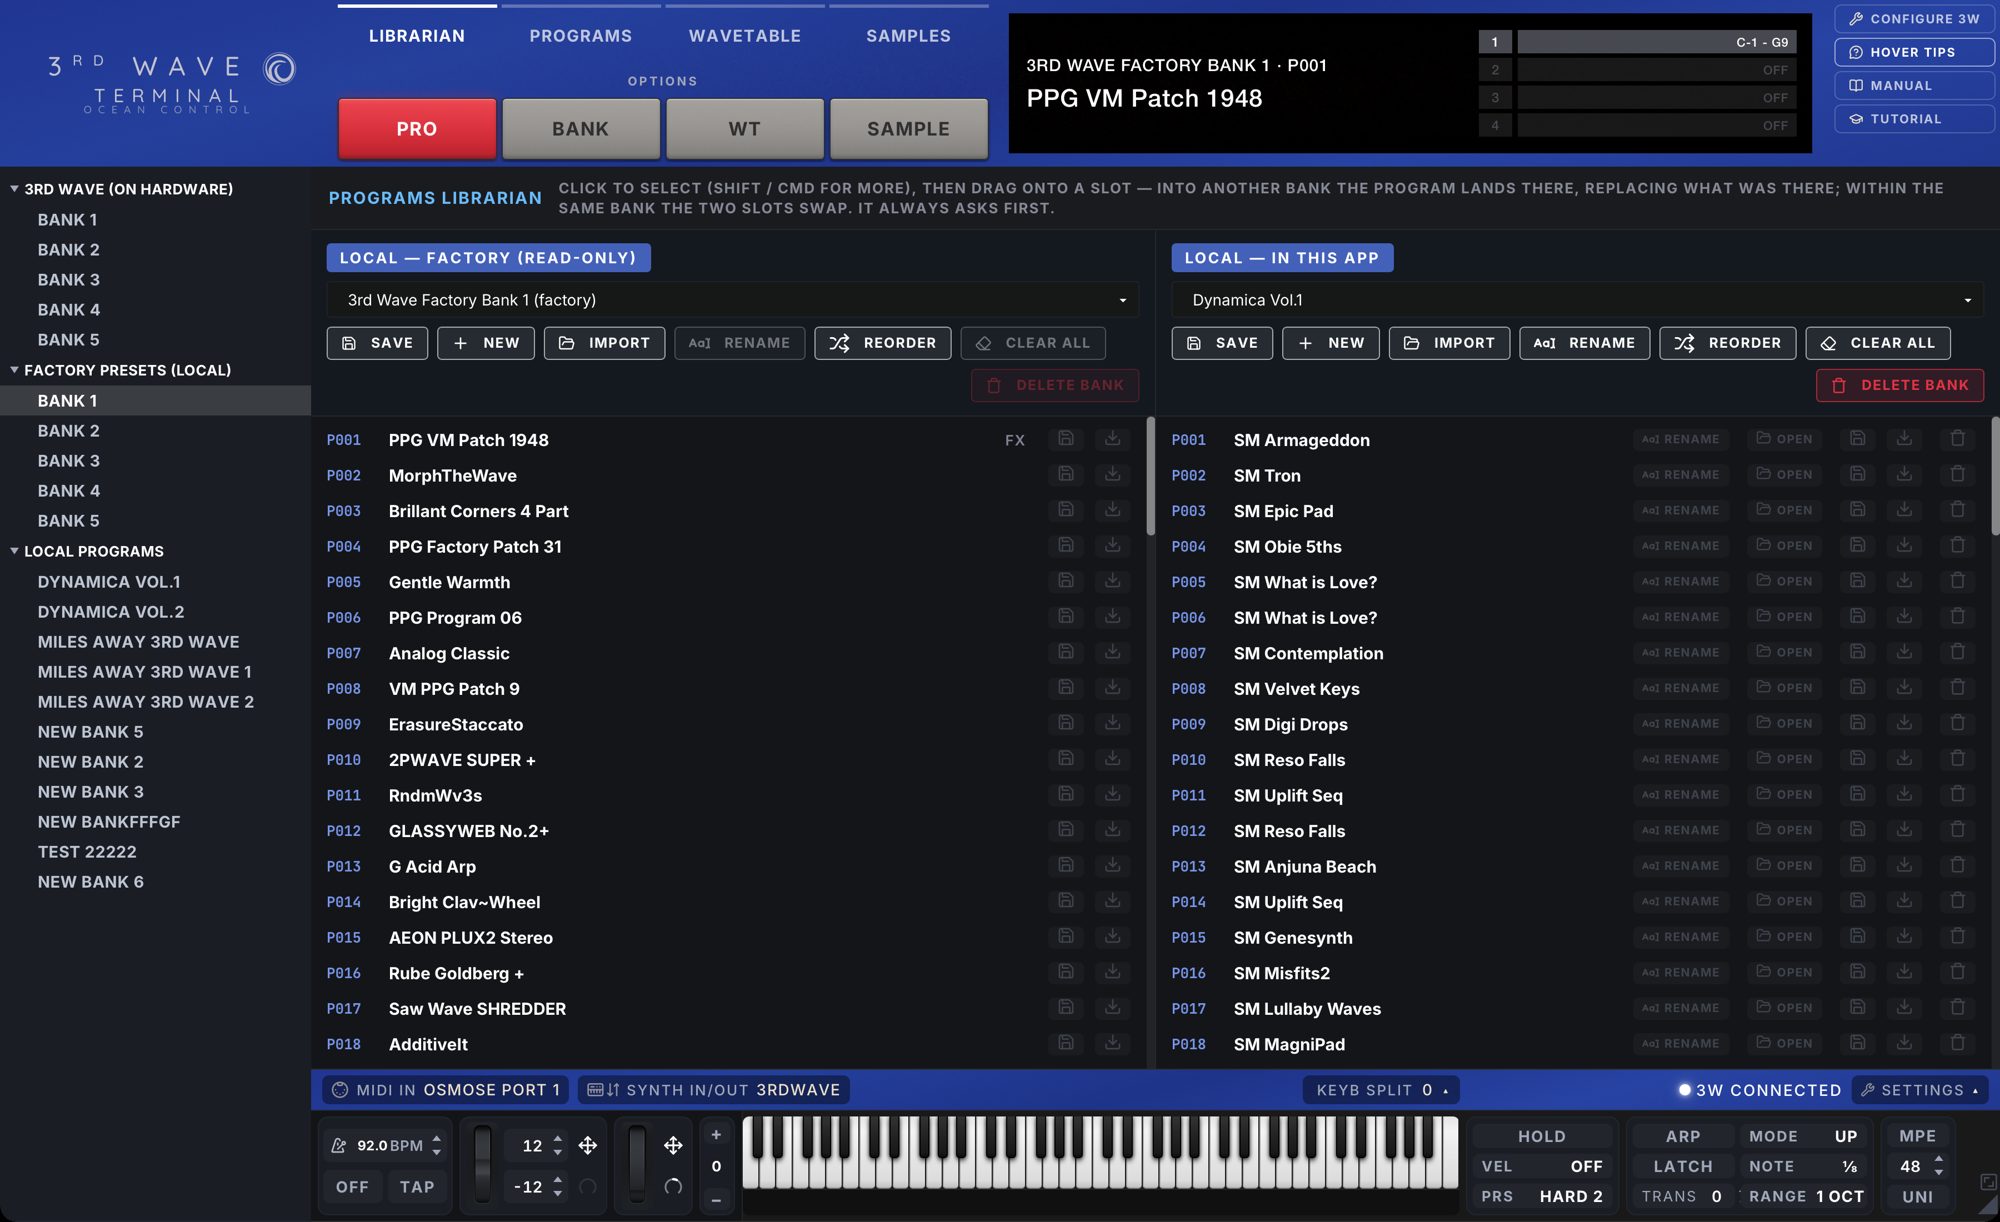Click the trash icon for SM MagniPad
2000x1222 pixels.
pos(1957,1043)
